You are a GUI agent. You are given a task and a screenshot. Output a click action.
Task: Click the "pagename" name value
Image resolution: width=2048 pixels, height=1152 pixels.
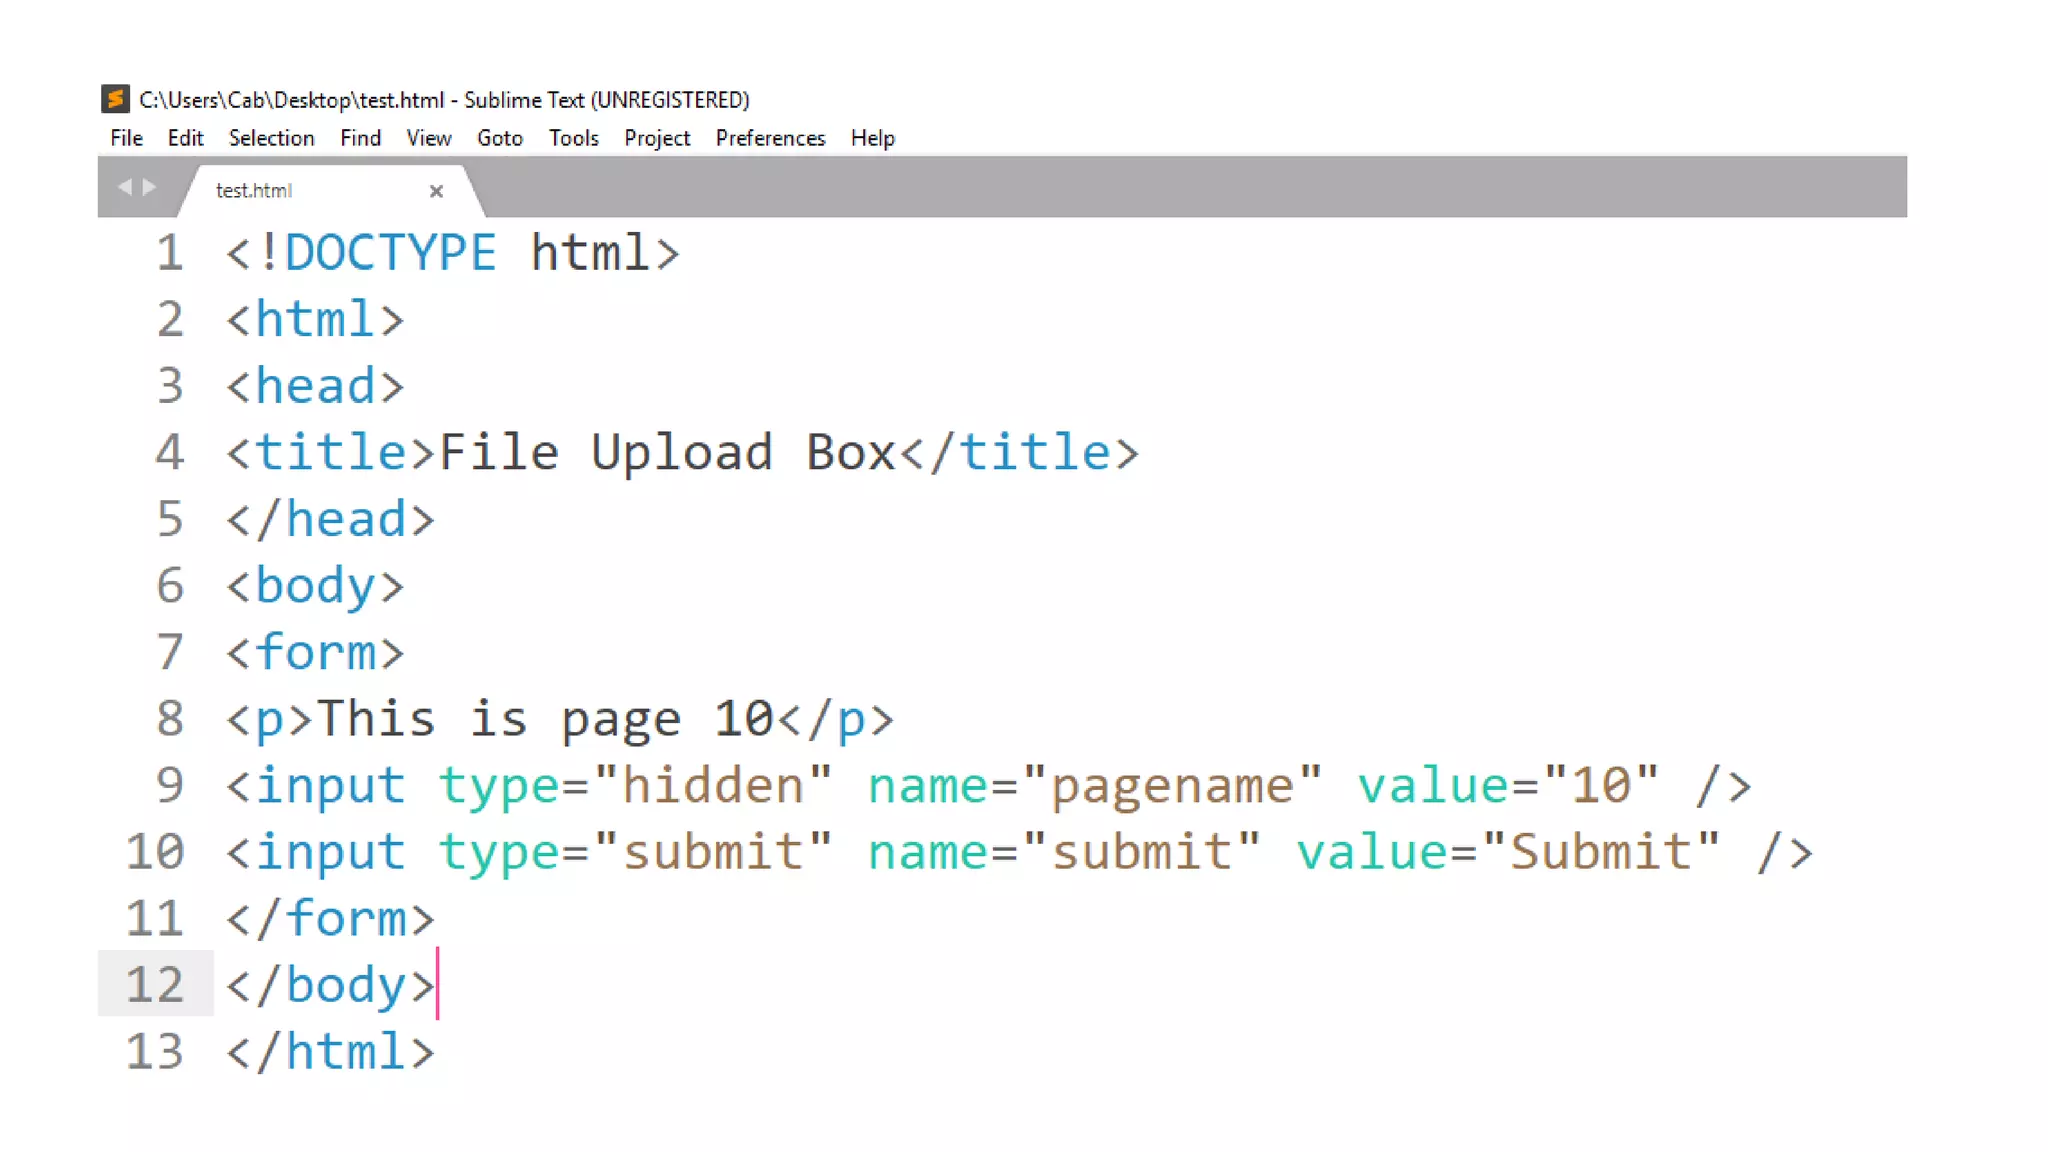tap(1172, 786)
